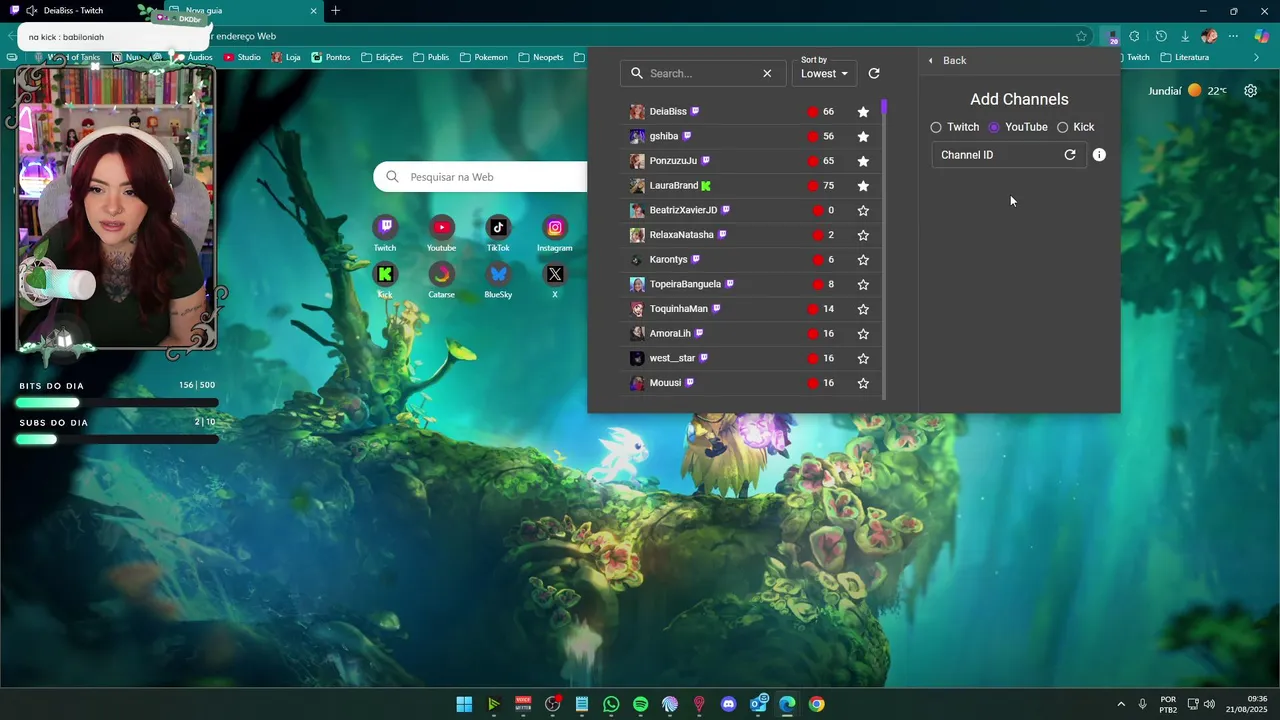This screenshot has width=1280, height=720.
Task: Open the TopeiraBanguela channel row
Action: pos(750,284)
